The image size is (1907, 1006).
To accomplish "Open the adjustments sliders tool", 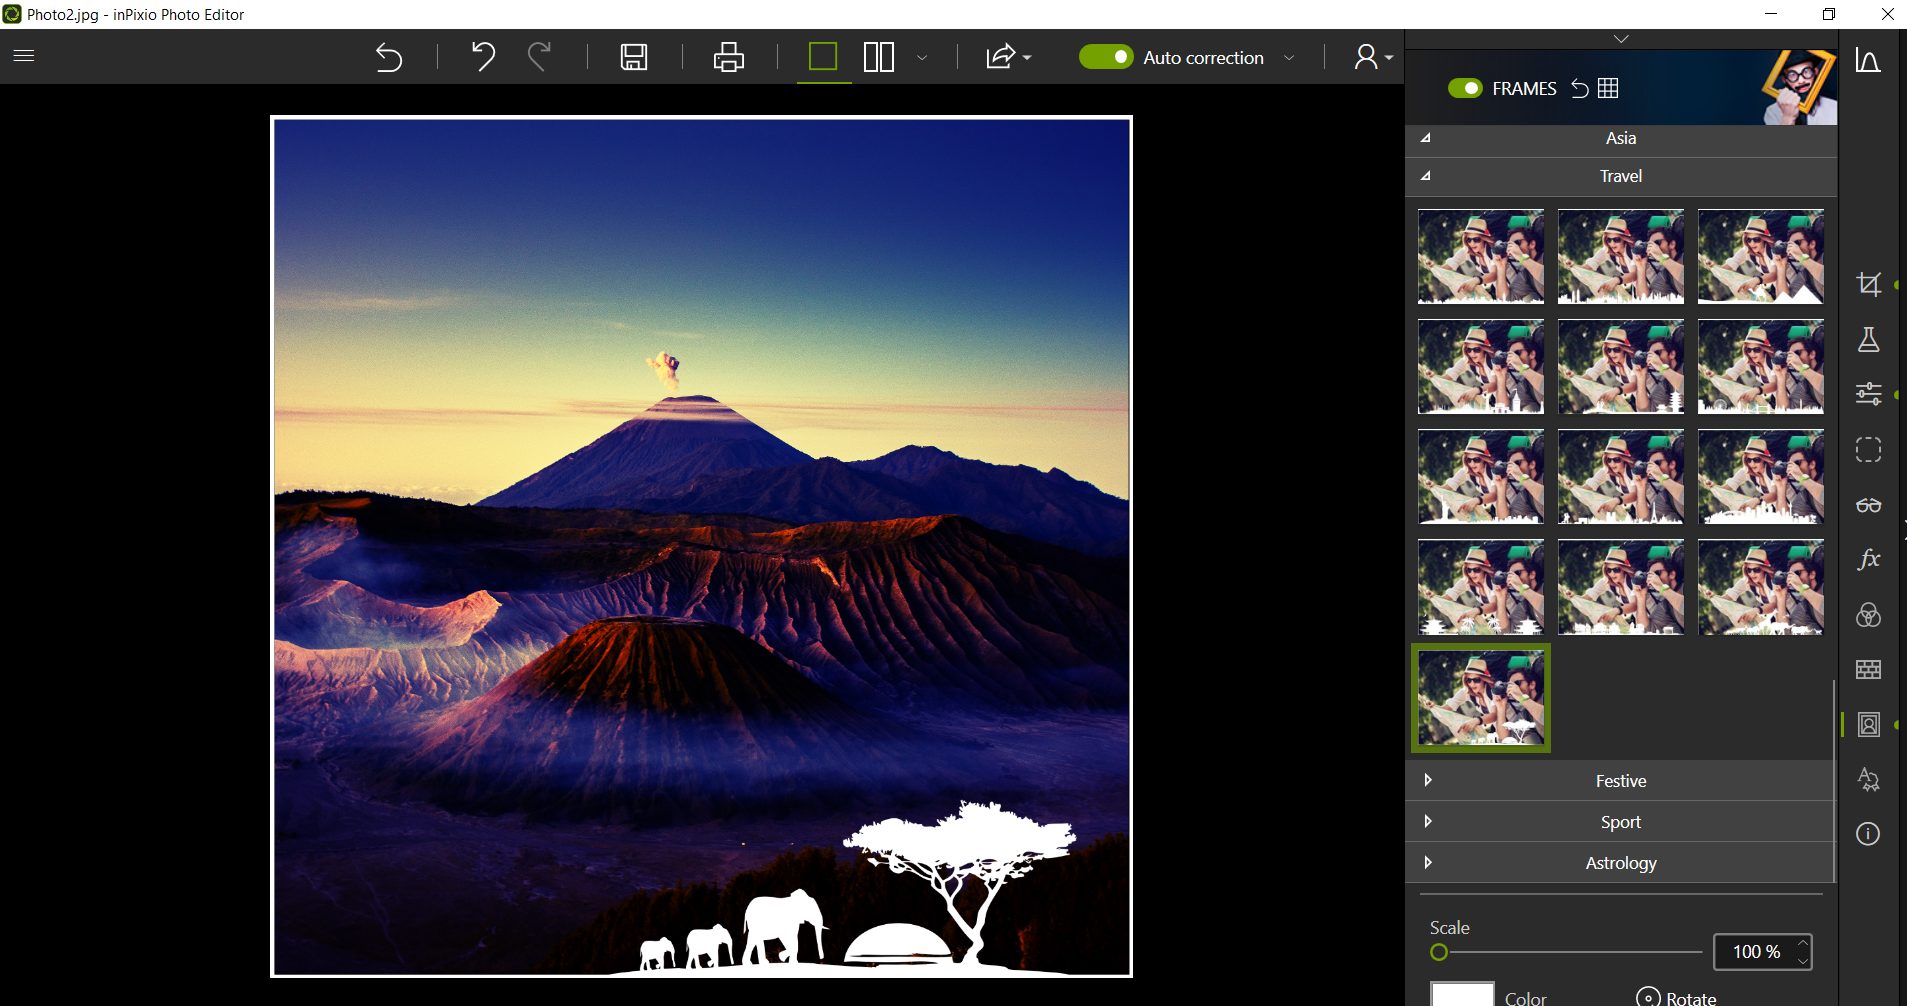I will [1868, 394].
